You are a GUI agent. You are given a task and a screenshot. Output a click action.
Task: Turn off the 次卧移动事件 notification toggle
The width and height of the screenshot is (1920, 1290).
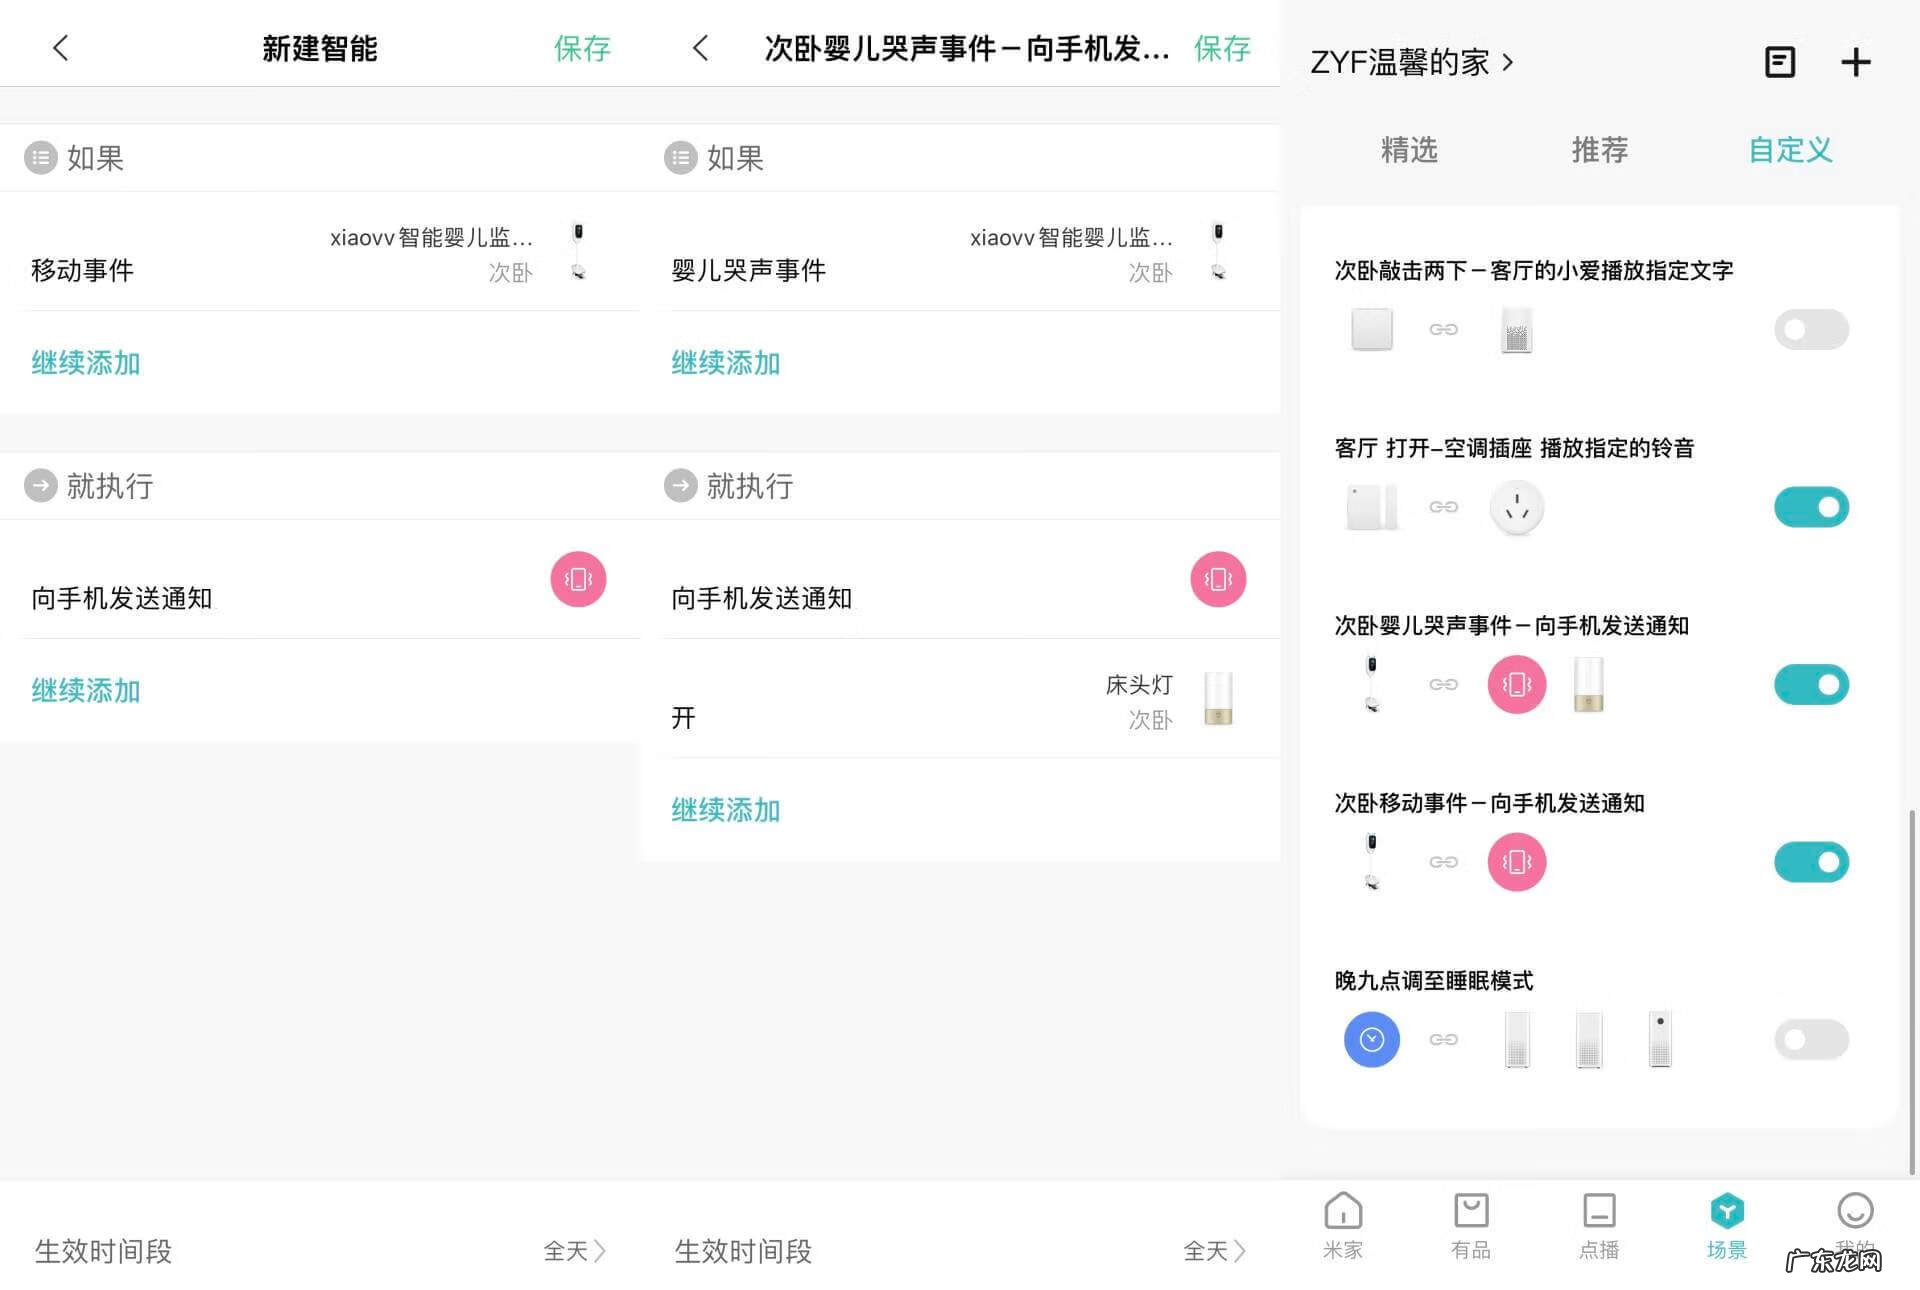pyautogui.click(x=1811, y=861)
